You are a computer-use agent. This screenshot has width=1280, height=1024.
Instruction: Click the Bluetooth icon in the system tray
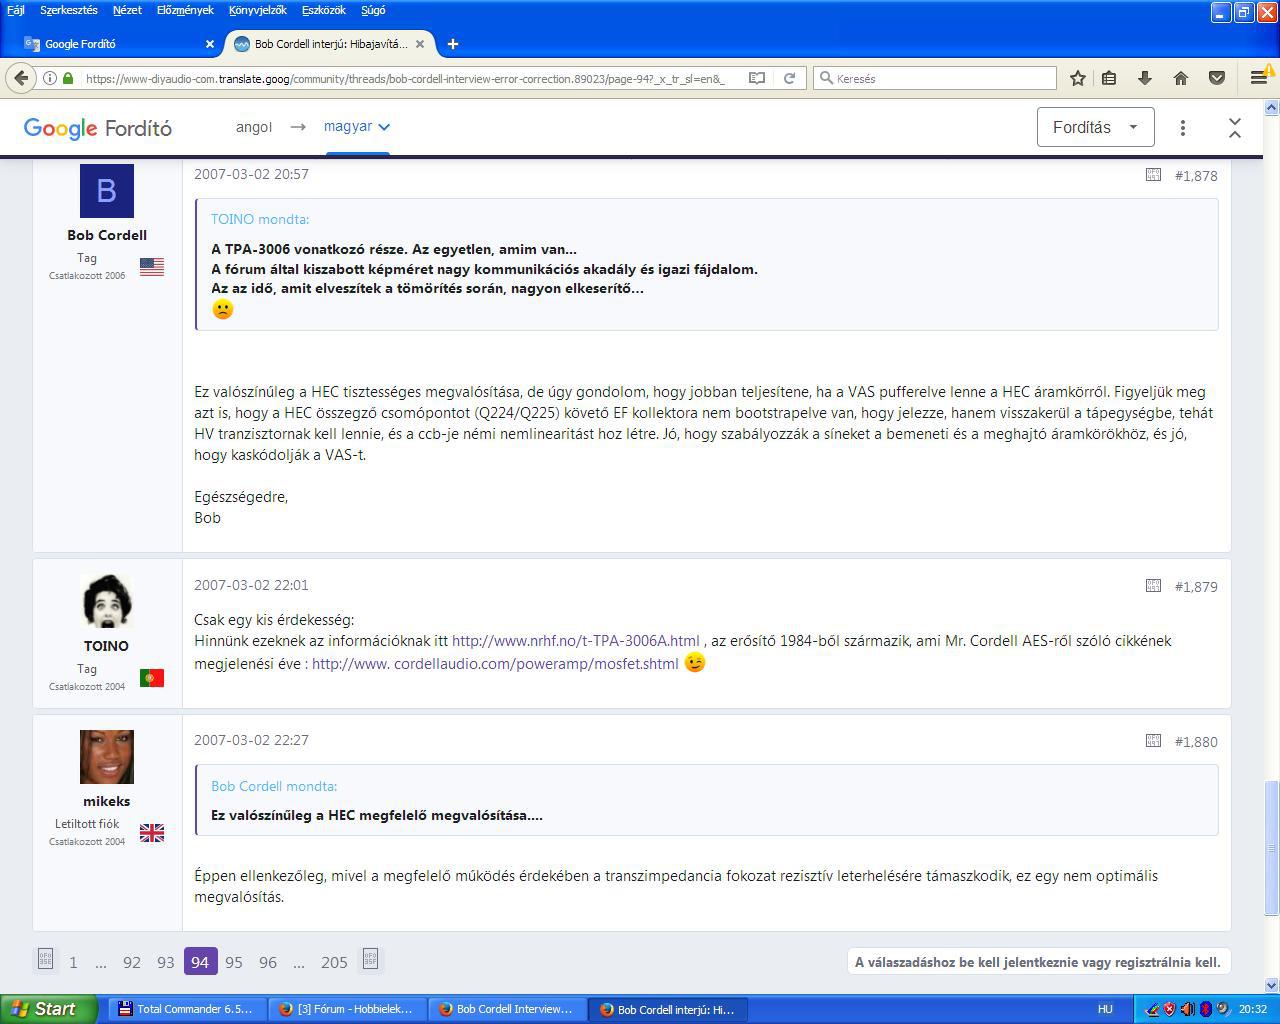[x=1206, y=1009]
